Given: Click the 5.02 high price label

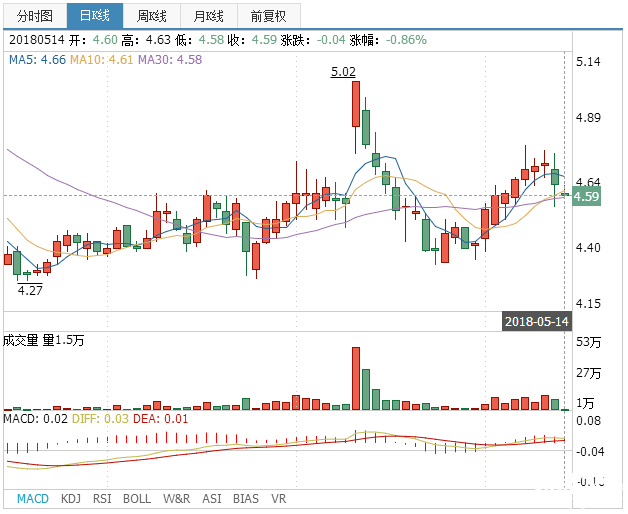Looking at the screenshot, I should coord(343,72).
